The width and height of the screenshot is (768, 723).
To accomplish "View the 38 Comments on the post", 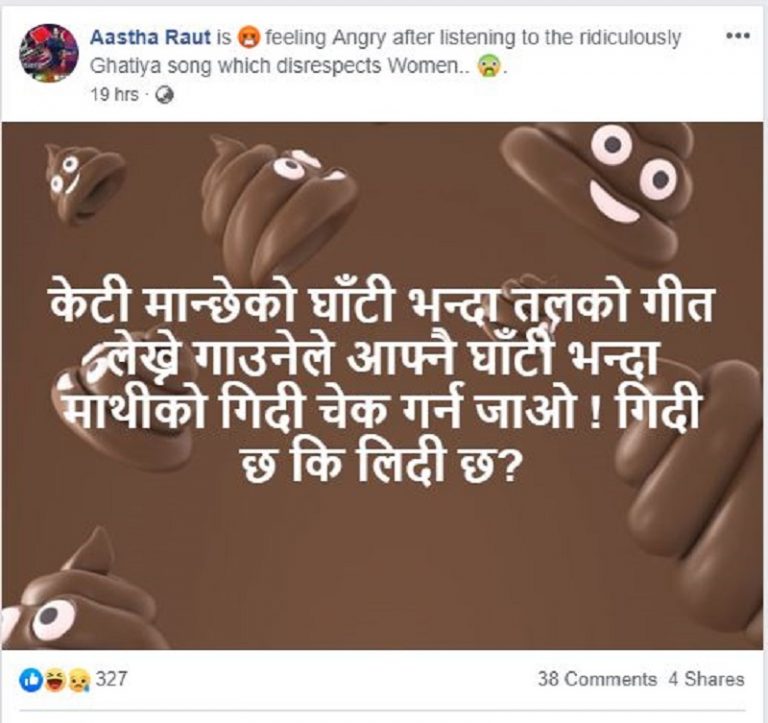I will pyautogui.click(x=597, y=679).
